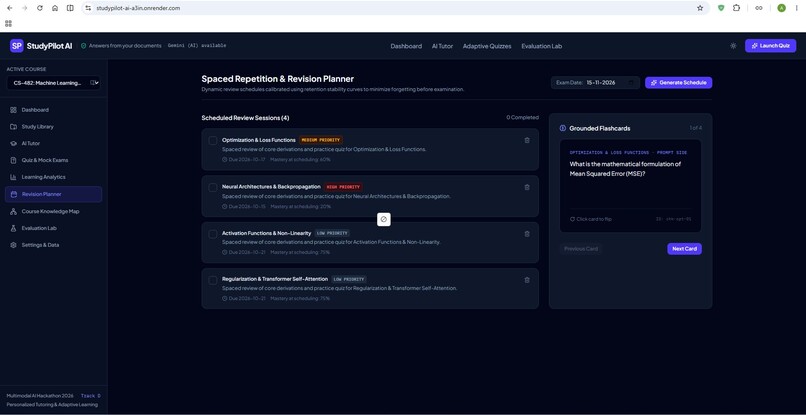The width and height of the screenshot is (806, 415).
Task: Open the exam date calendar picker
Action: coord(631,82)
